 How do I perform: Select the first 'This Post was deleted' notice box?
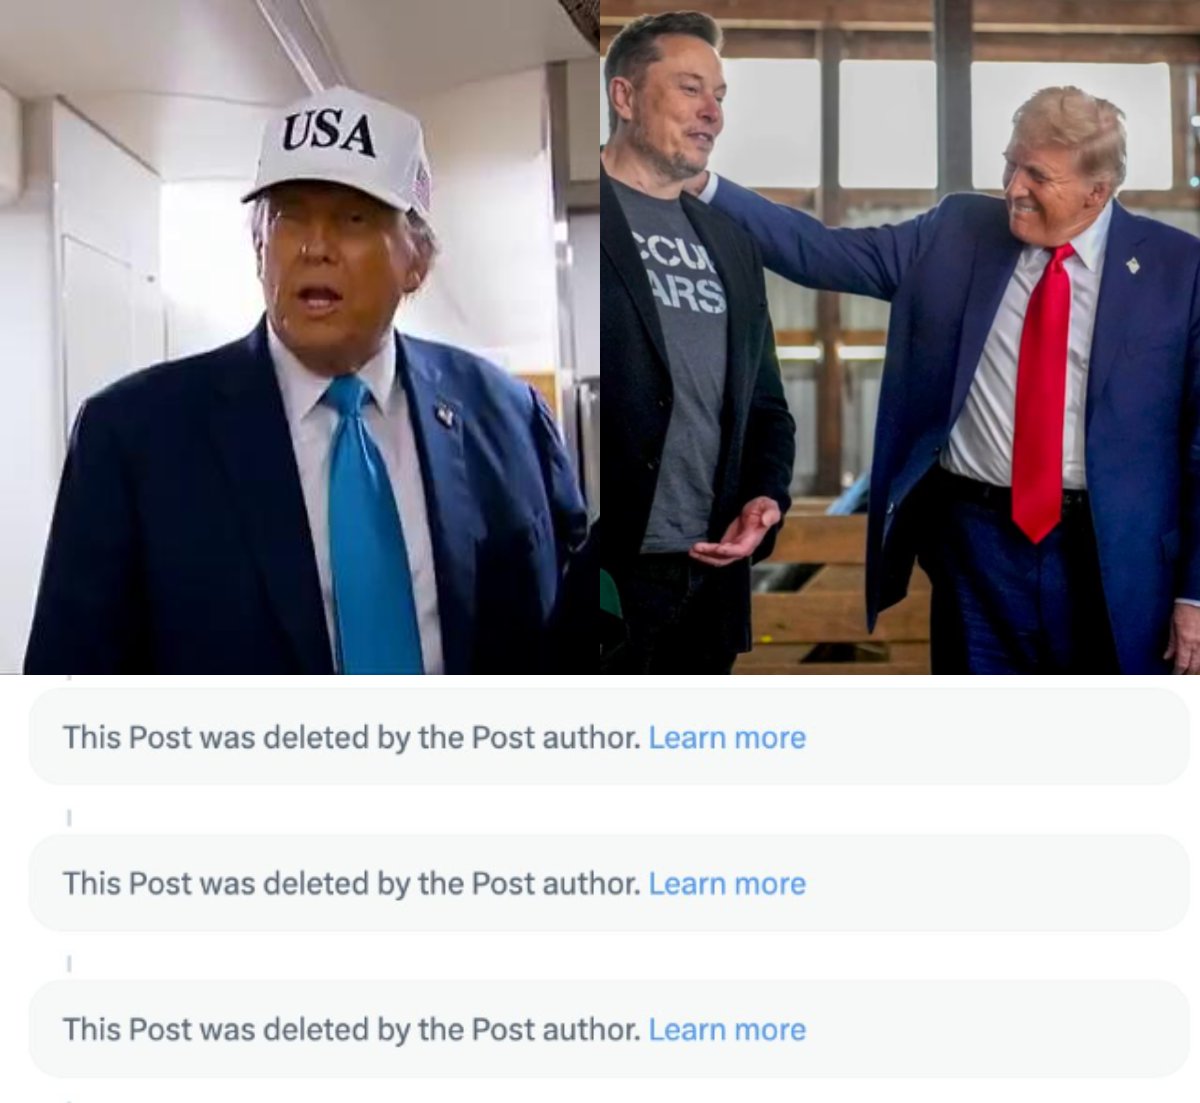point(609,737)
